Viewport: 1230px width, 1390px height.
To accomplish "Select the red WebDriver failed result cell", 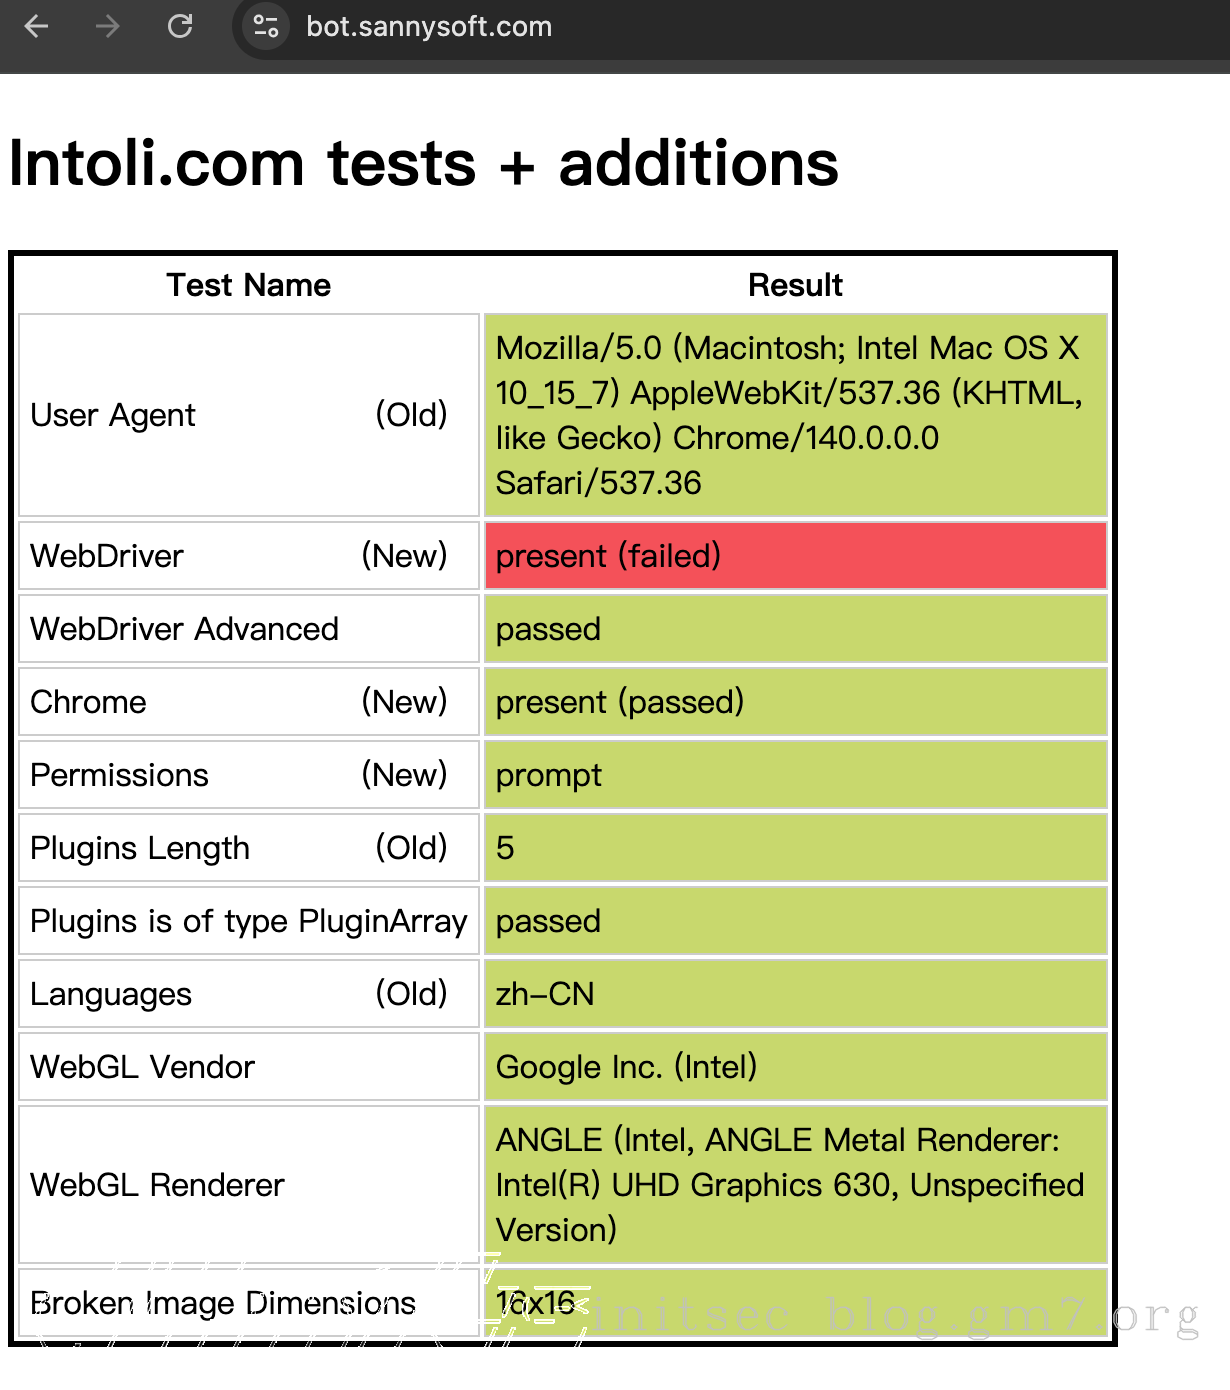I will click(795, 556).
